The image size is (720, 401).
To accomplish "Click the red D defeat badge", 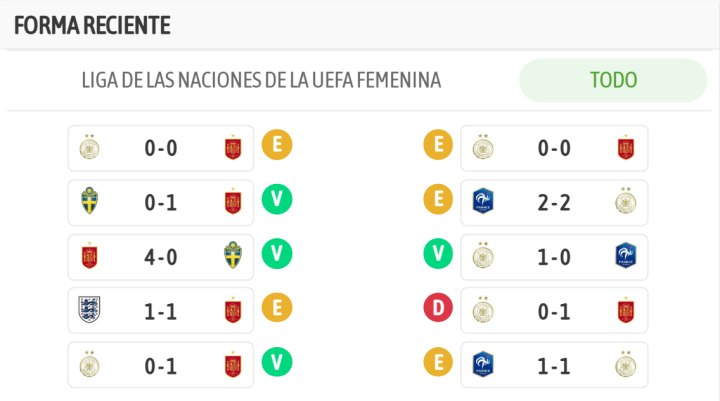I will coord(437,309).
